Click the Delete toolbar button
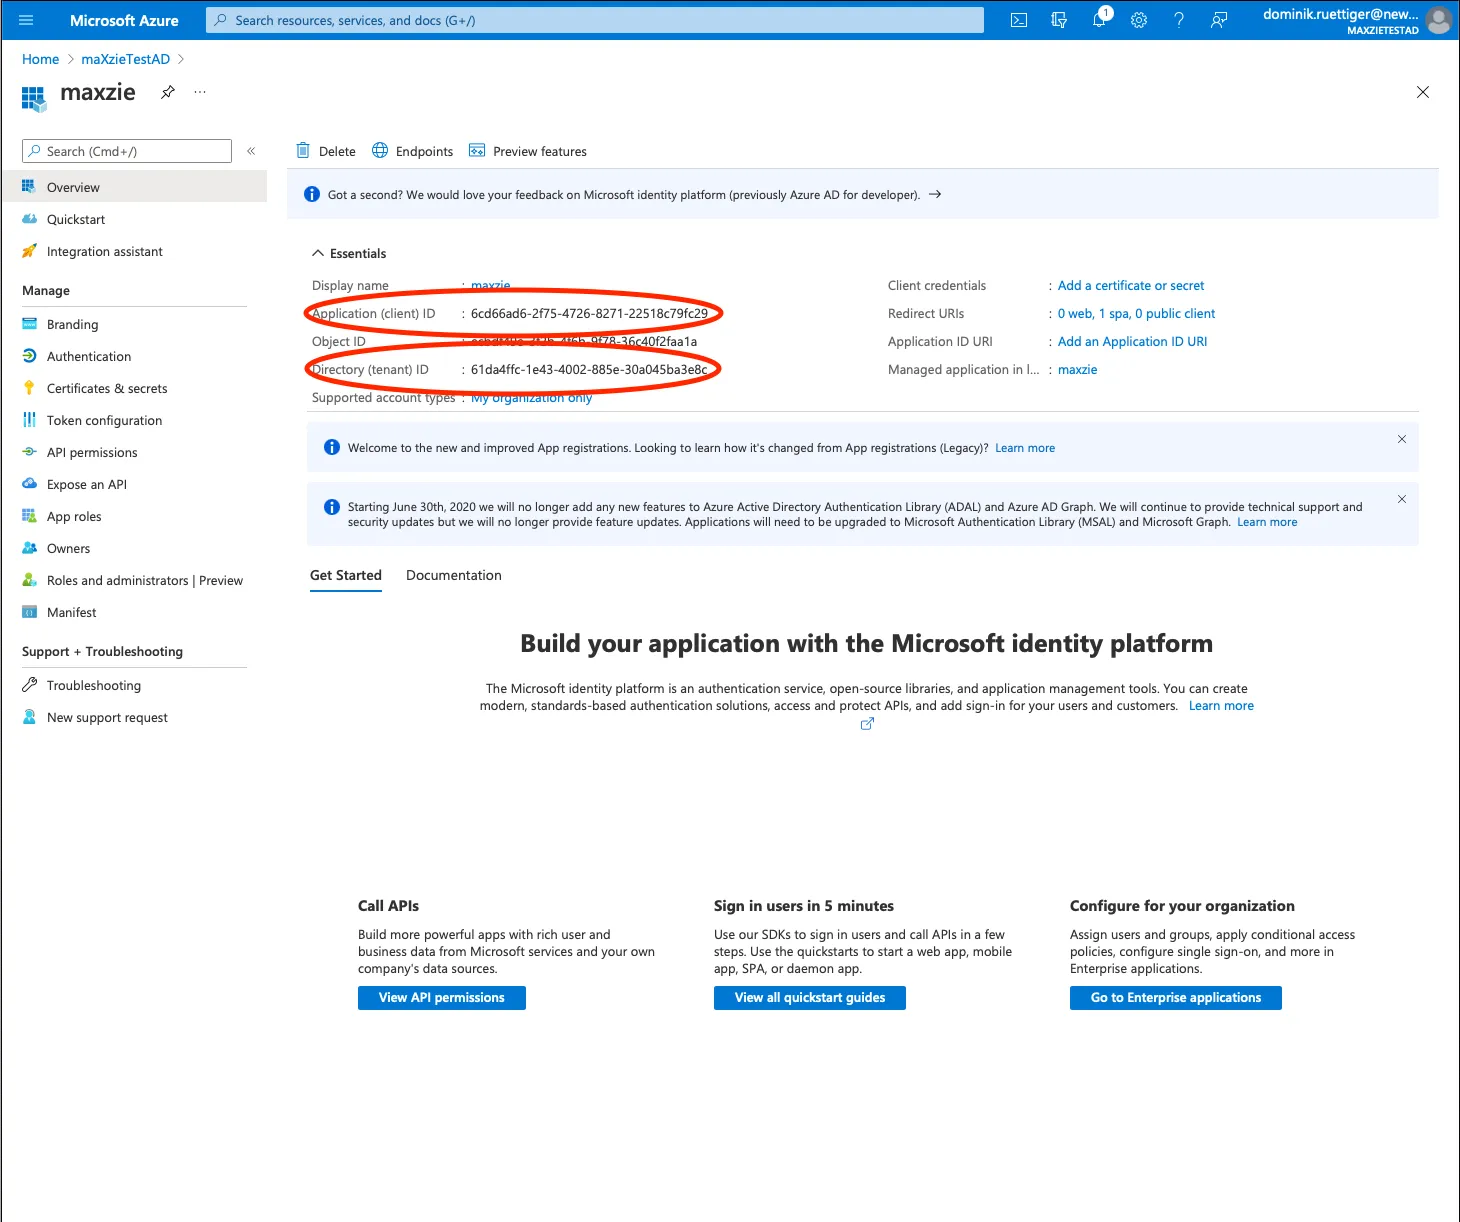 tap(326, 151)
